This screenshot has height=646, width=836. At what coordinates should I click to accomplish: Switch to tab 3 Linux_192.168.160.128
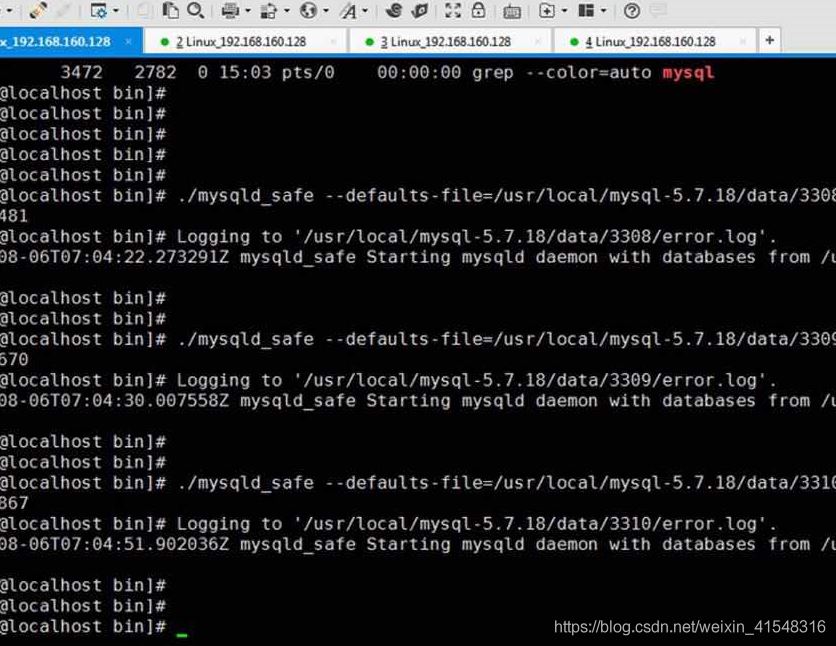(x=445, y=41)
